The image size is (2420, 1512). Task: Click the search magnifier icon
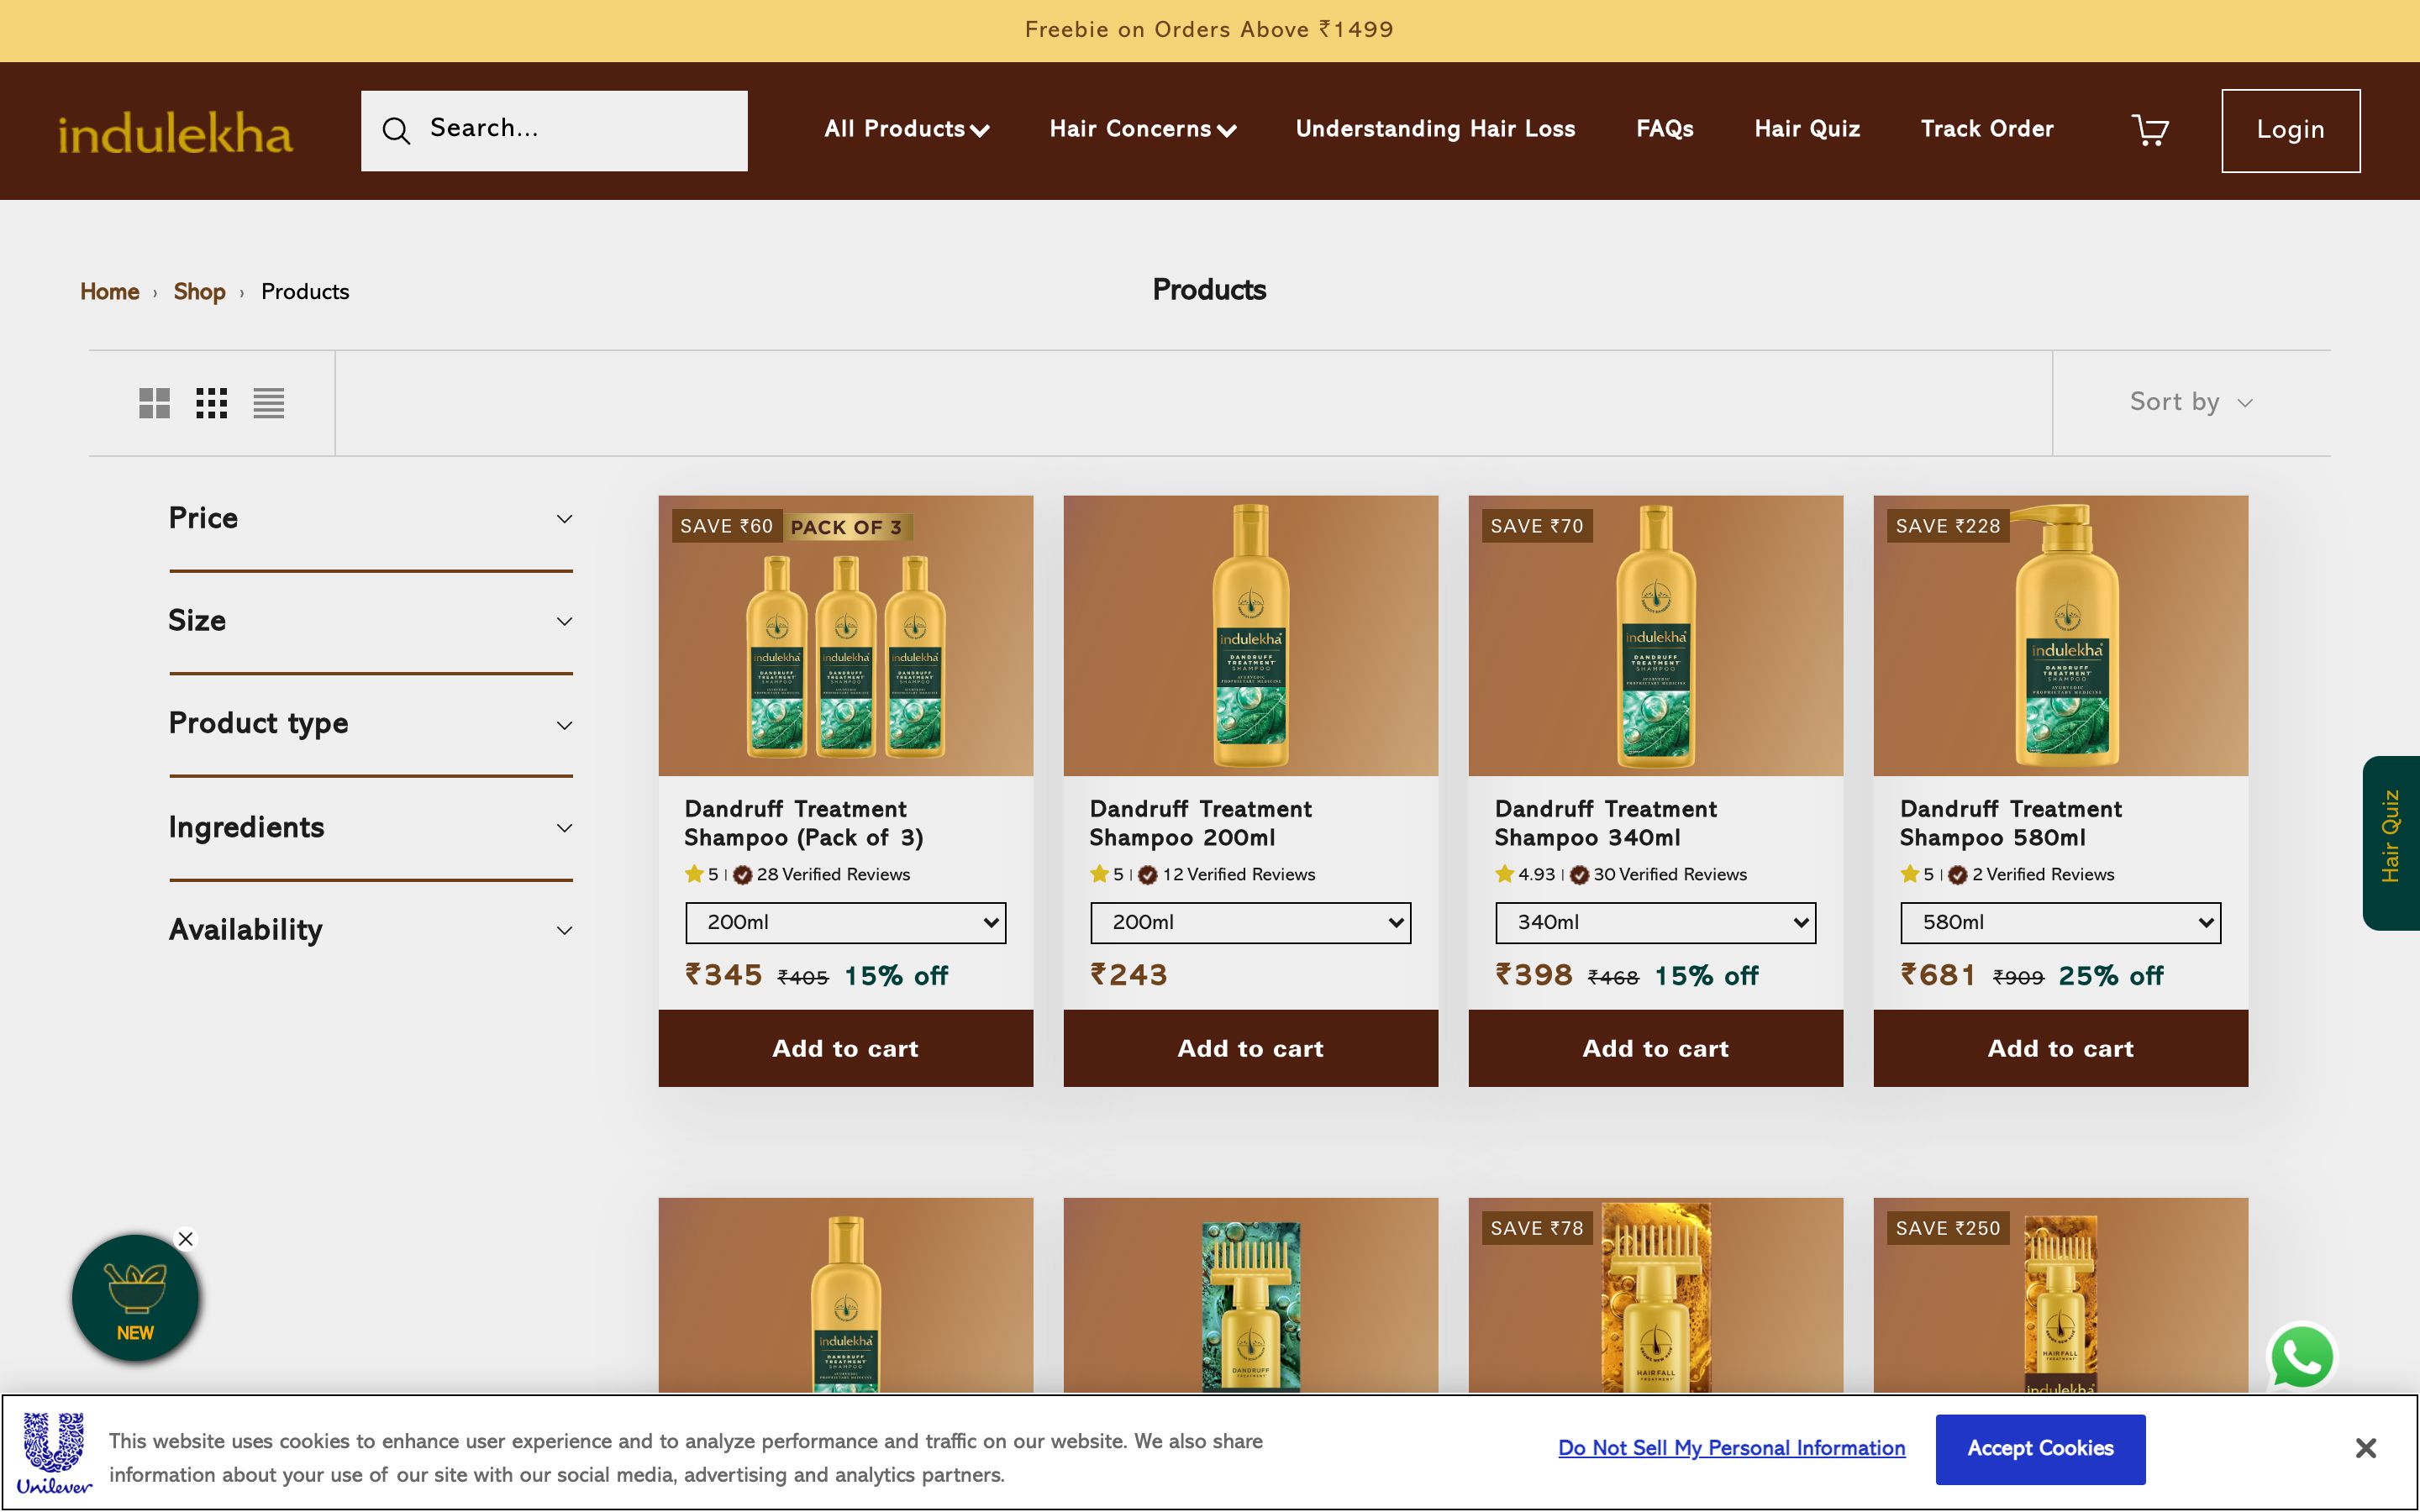pyautogui.click(x=396, y=130)
